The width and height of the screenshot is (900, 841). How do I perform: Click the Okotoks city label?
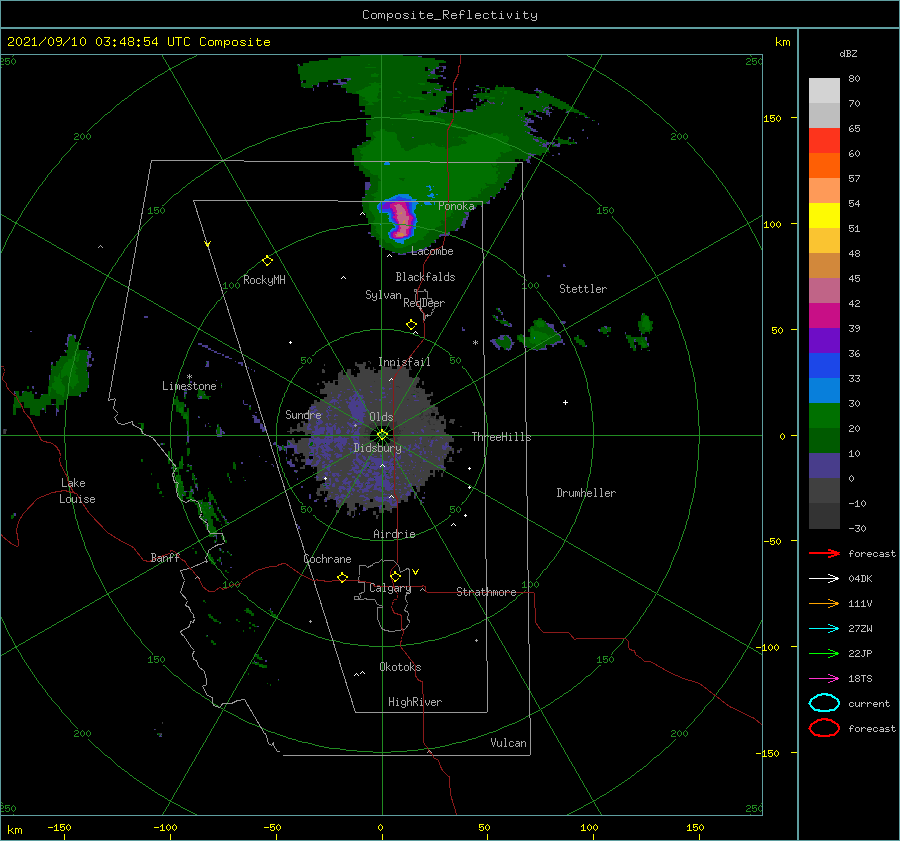coord(400,667)
